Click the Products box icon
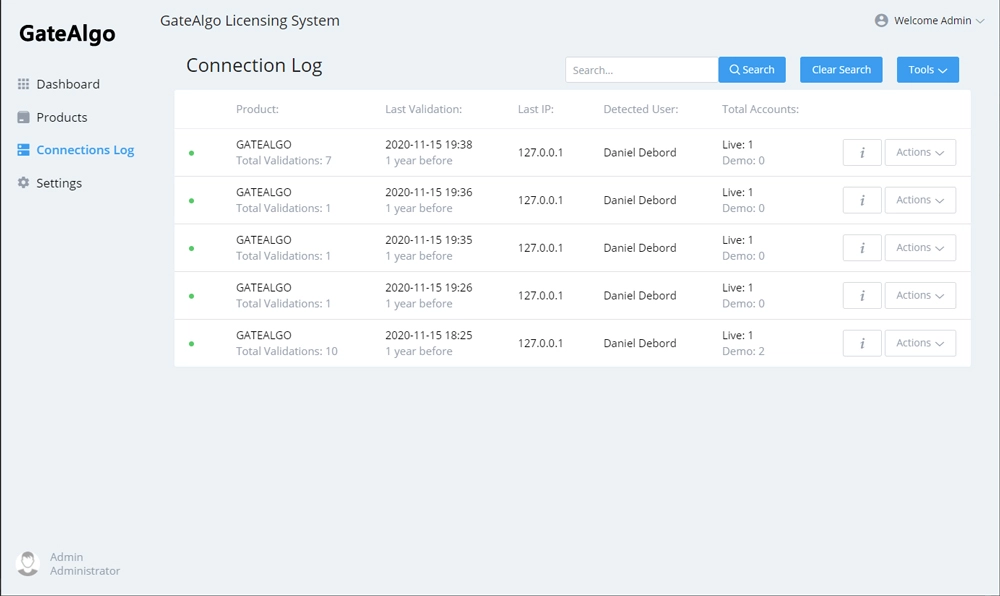 click(24, 117)
